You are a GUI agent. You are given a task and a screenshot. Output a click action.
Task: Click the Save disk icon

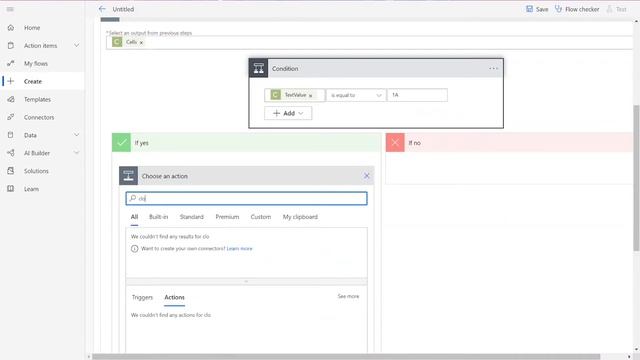tap(529, 9)
